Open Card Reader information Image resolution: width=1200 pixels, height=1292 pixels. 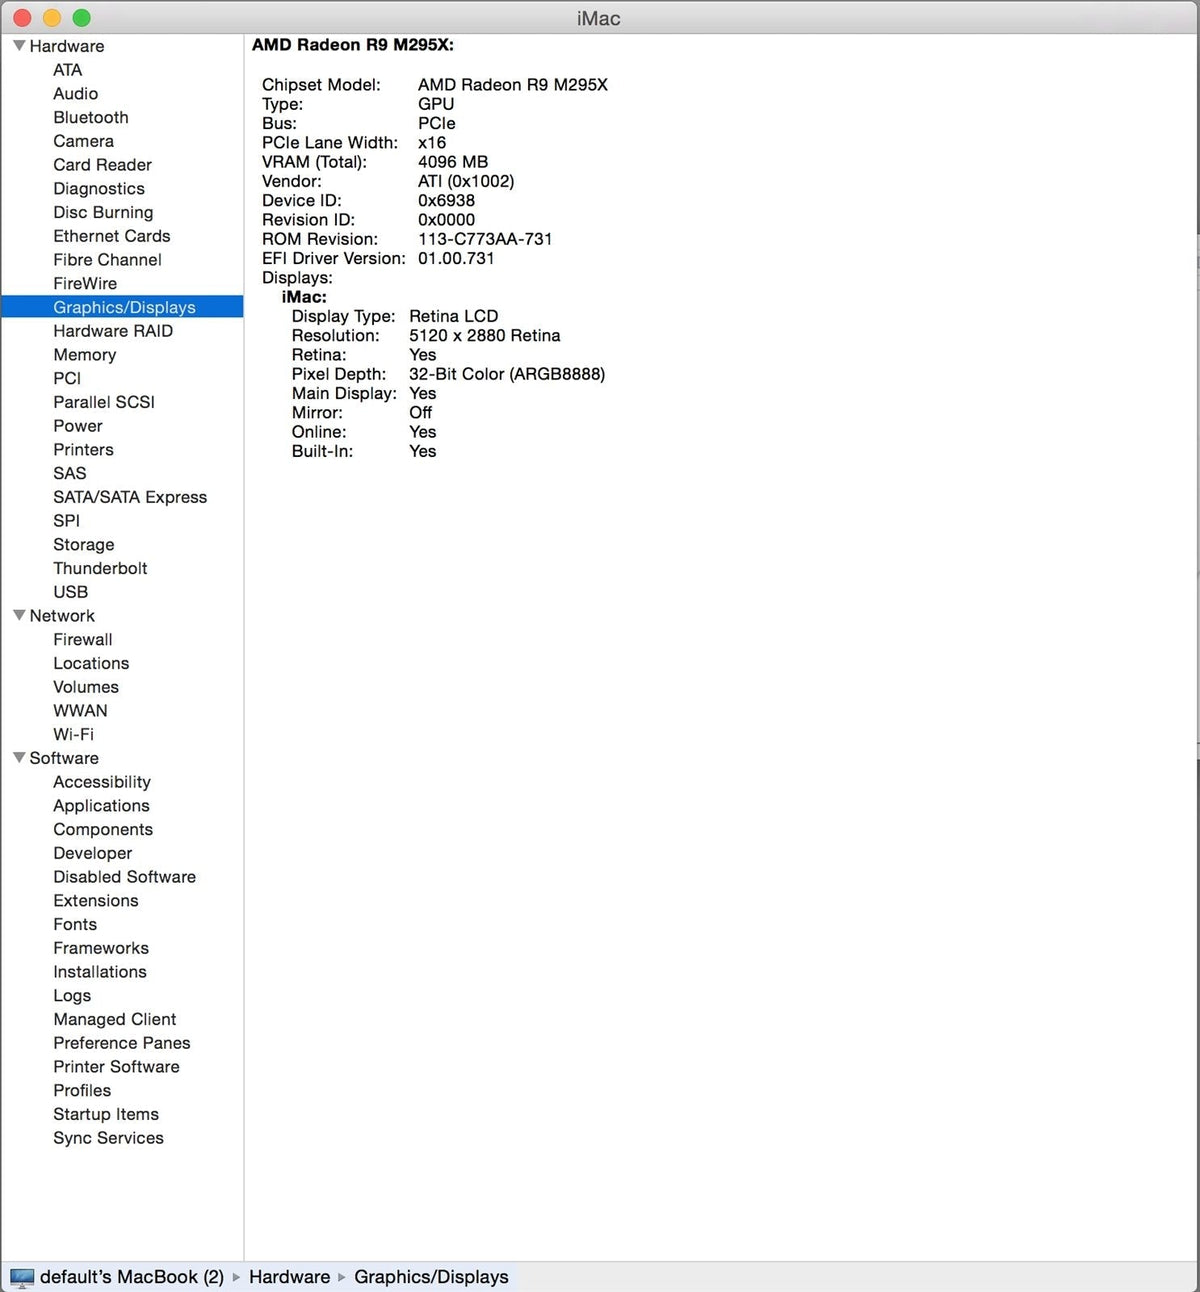(103, 165)
